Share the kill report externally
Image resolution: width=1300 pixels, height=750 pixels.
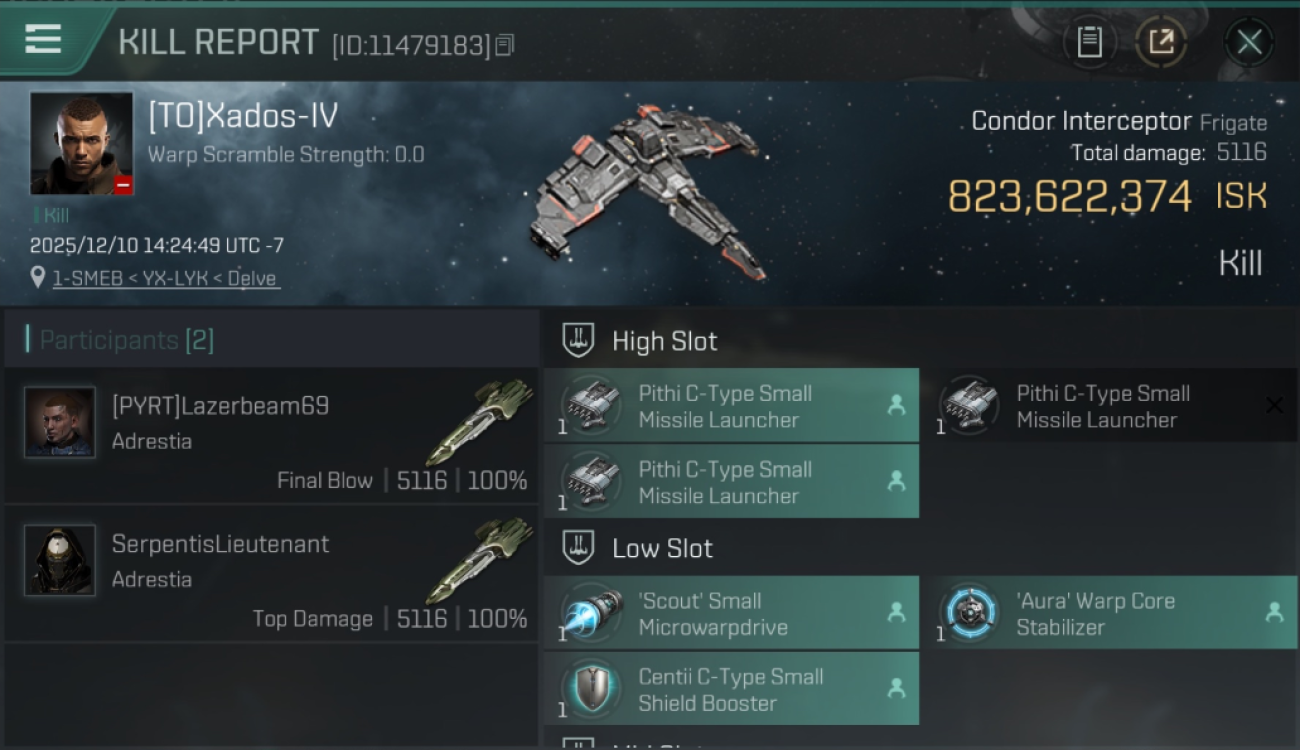tap(1161, 42)
